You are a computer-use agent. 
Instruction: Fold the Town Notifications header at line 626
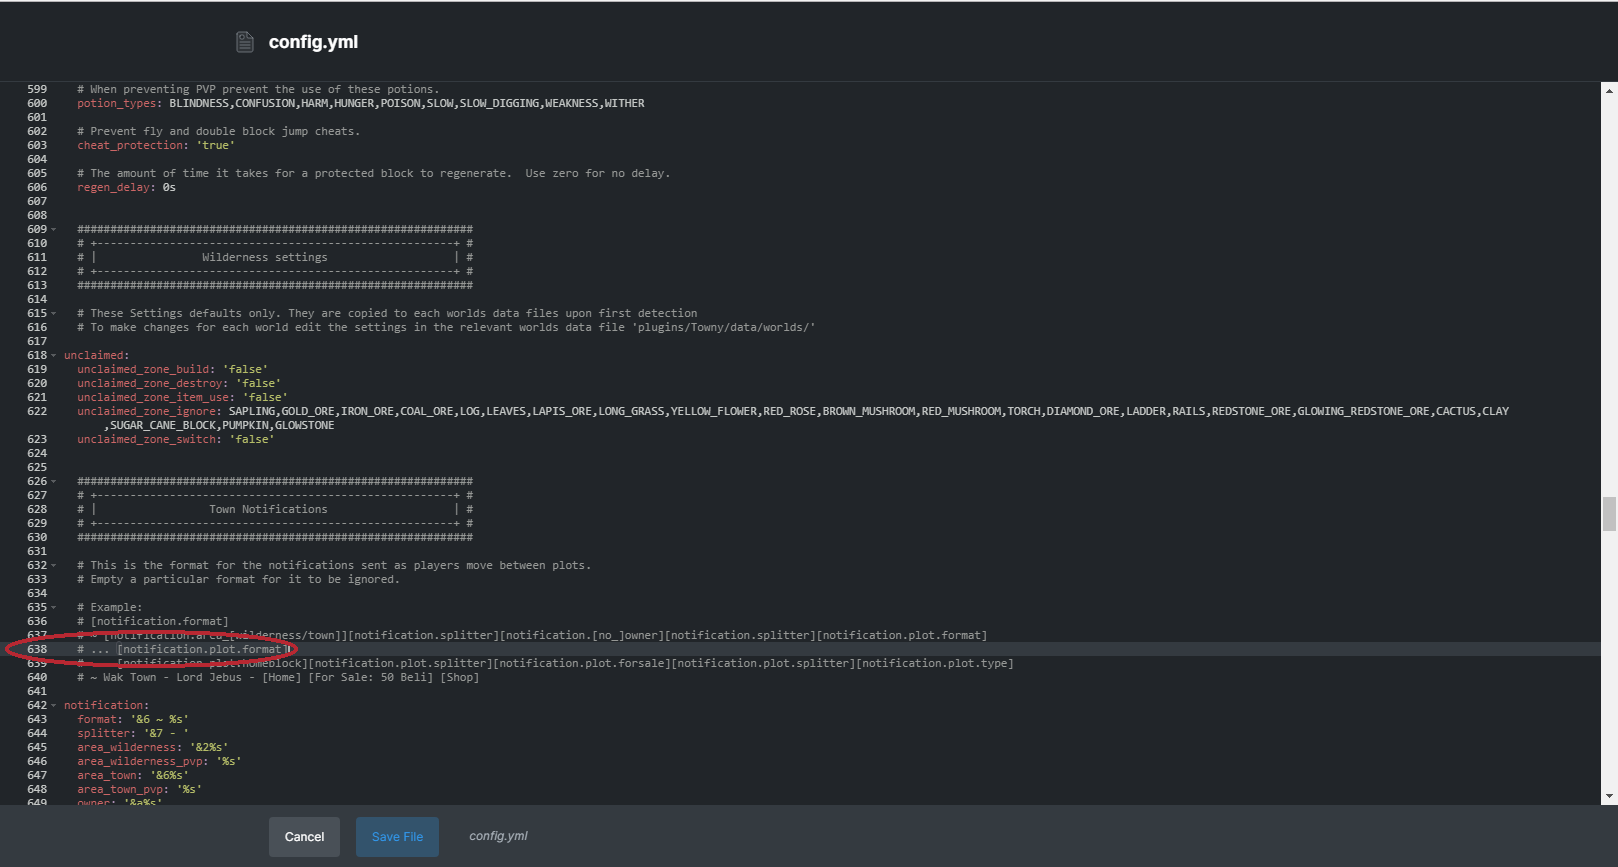point(54,482)
